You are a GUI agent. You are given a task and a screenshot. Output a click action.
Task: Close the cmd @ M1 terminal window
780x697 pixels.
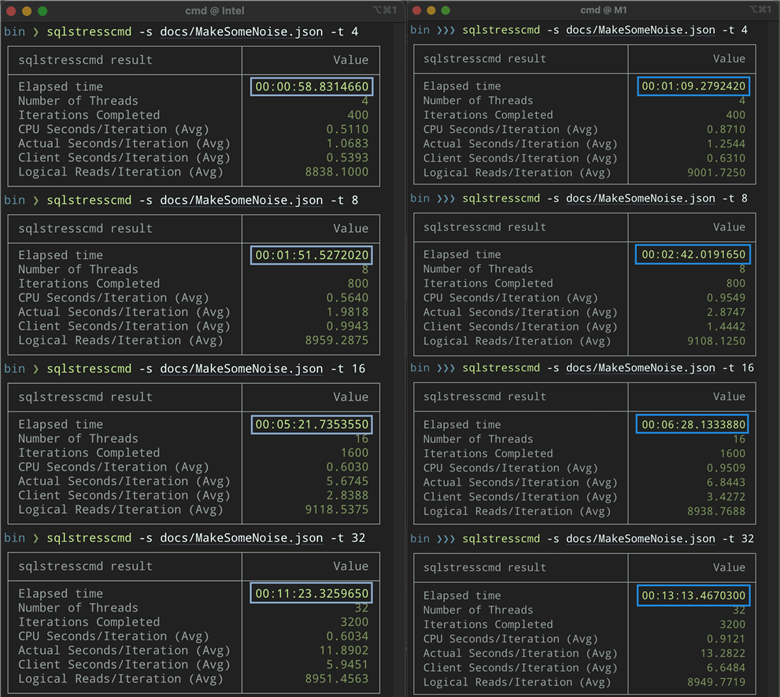tap(417, 10)
